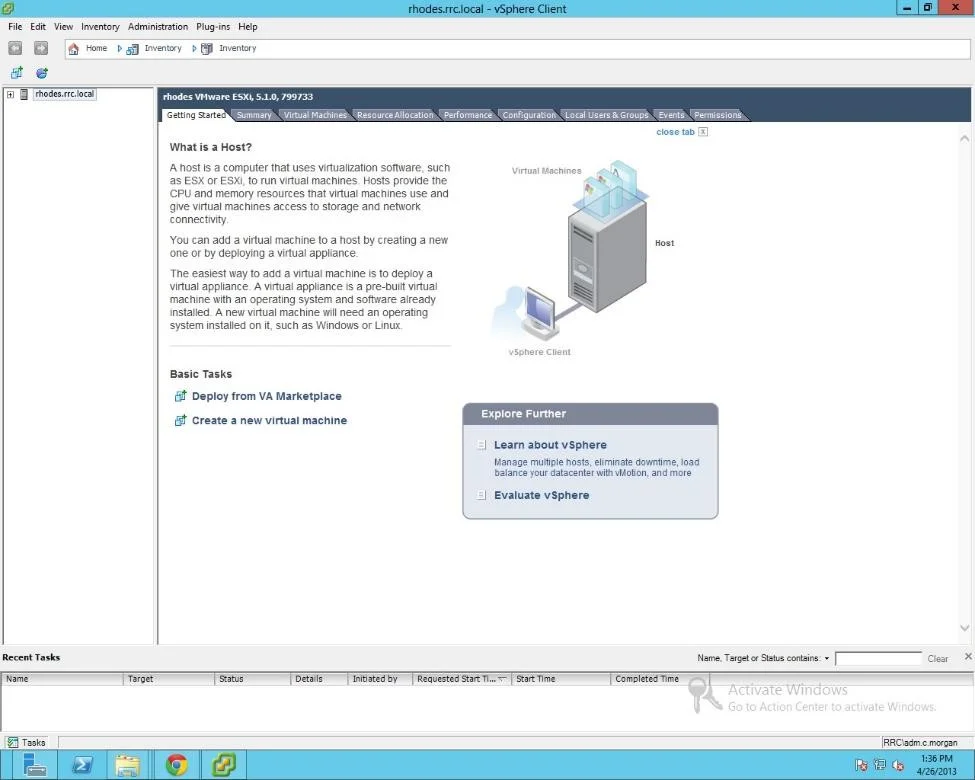Click the first Inventory breadcrumb icon
Viewport: 975px width, 780px height.
[132, 49]
